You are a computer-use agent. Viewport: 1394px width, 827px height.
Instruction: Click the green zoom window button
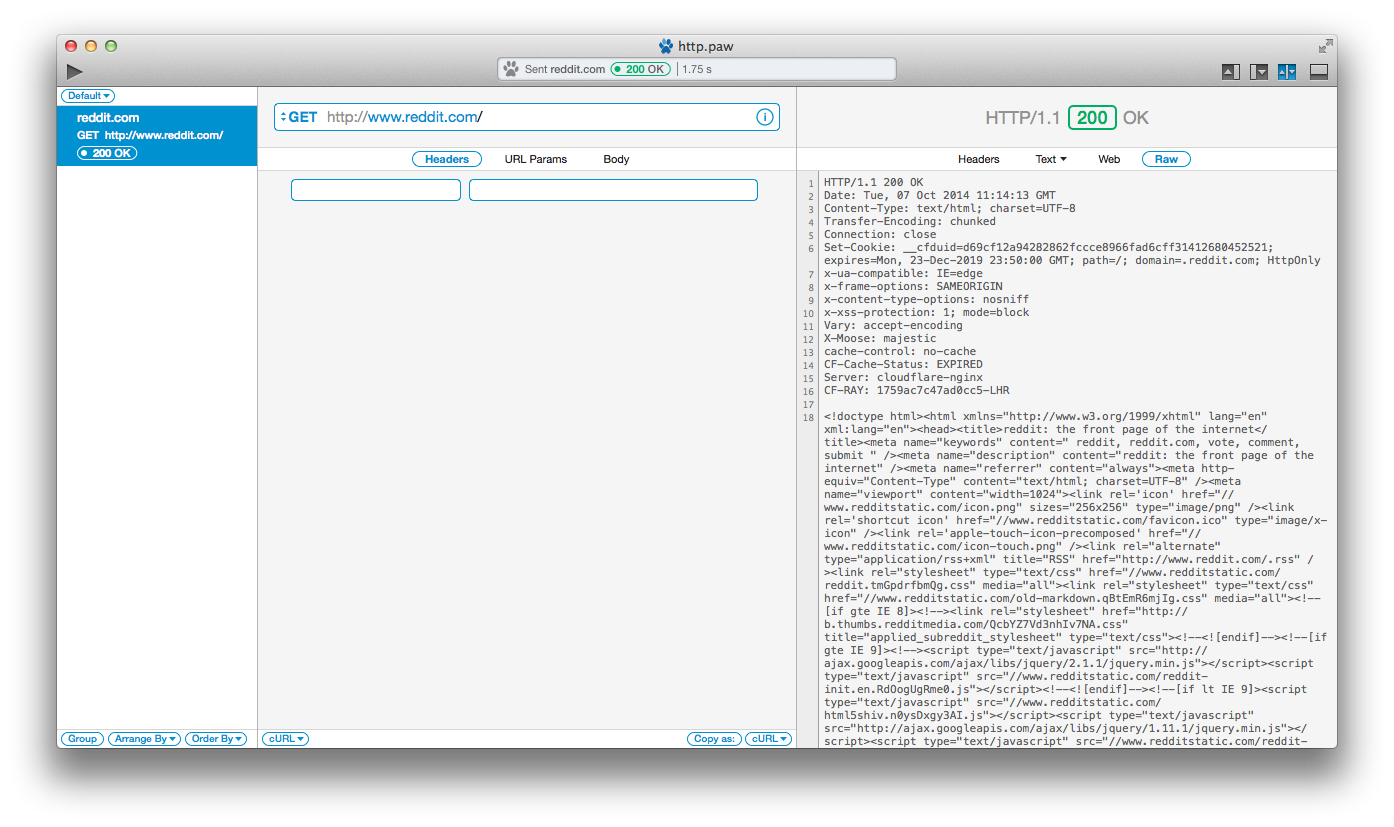tap(111, 46)
